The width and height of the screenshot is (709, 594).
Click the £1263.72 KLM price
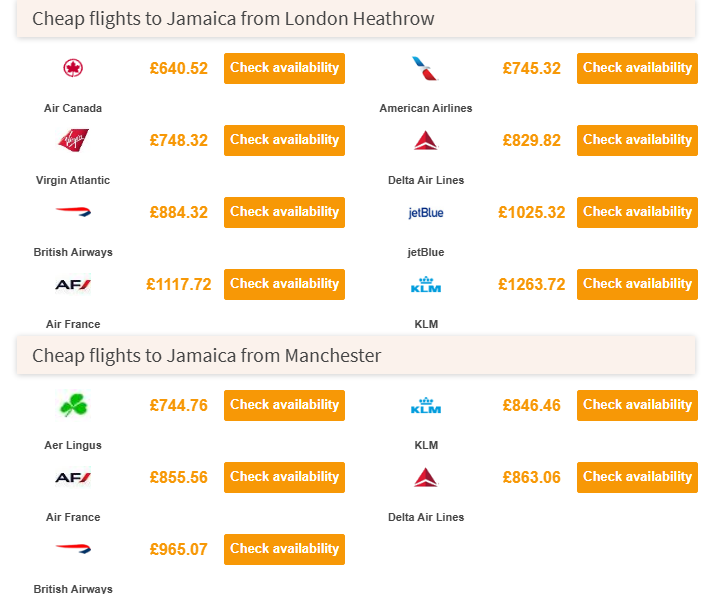tap(531, 284)
